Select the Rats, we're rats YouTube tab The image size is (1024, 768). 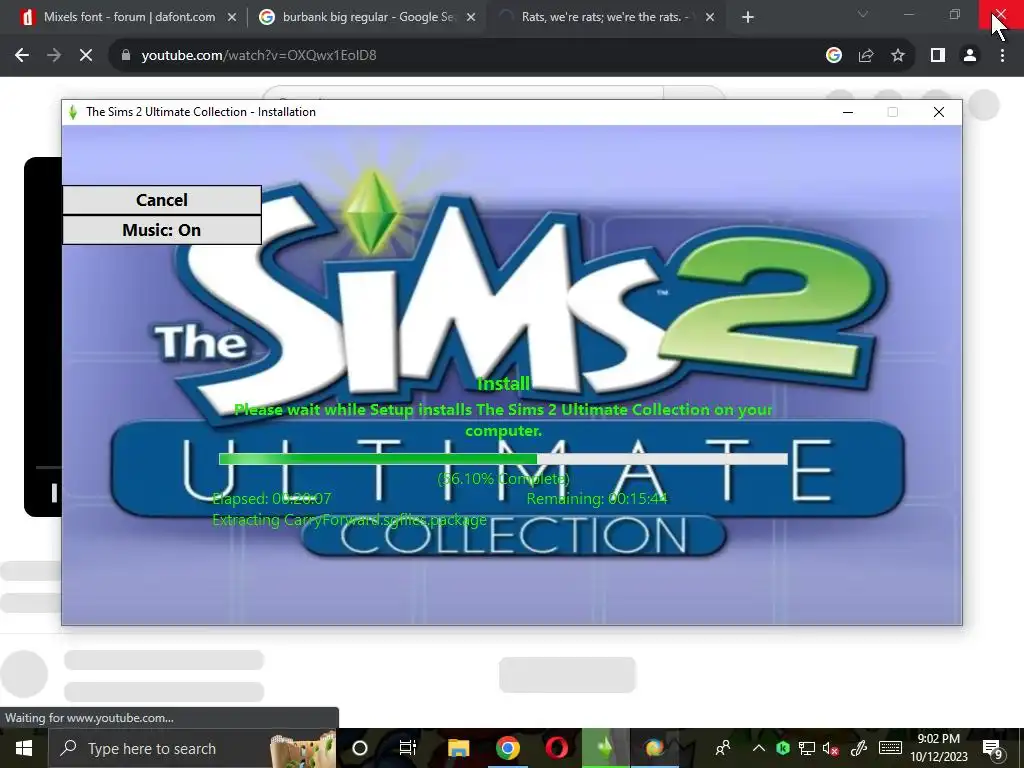[605, 17]
